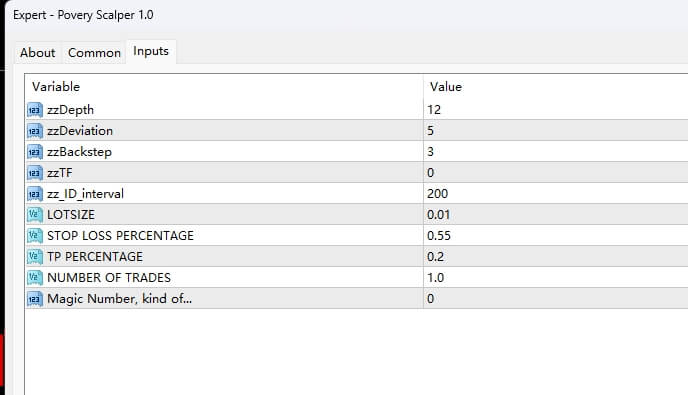Click the icon next to STOP LOSS PERCENTAGE
The width and height of the screenshot is (688, 395).
coord(35,236)
